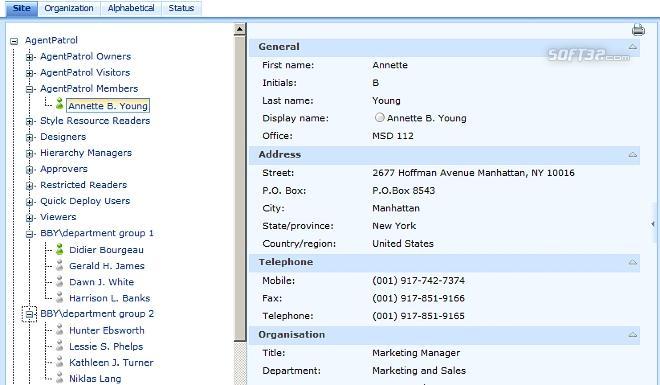Click the Department value Marketing and Sales
Viewport: 660px width, 385px height.
point(419,370)
